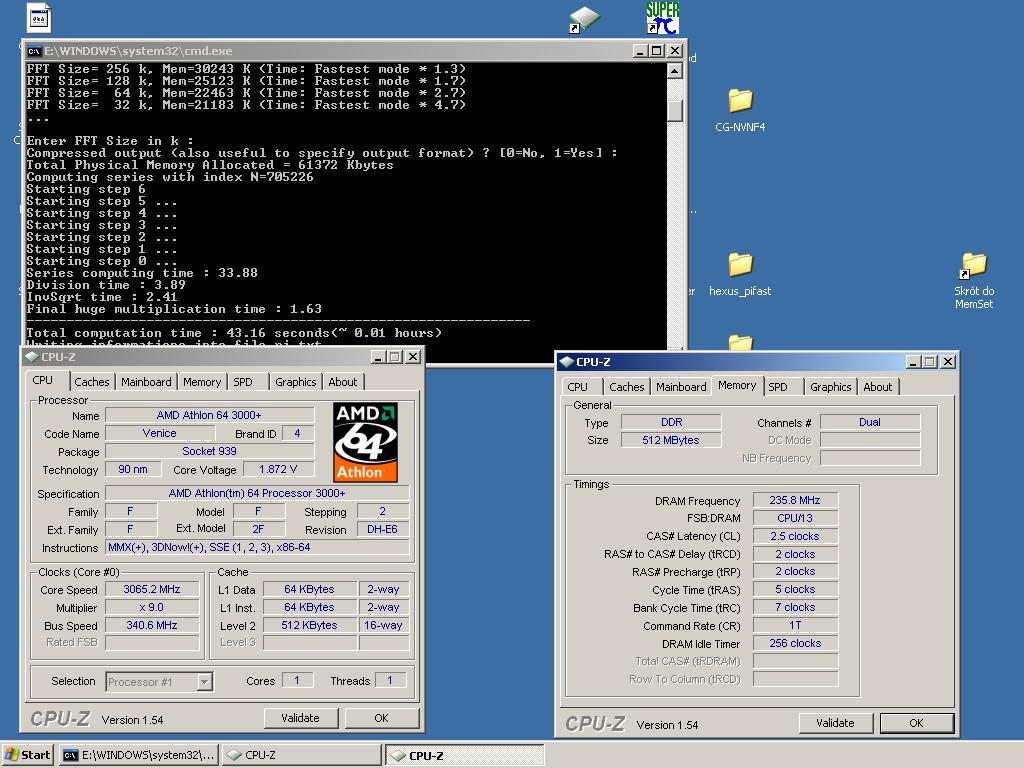Image resolution: width=1024 pixels, height=768 pixels.
Task: Open the About tab in left CPU-Z
Action: [x=343, y=382]
